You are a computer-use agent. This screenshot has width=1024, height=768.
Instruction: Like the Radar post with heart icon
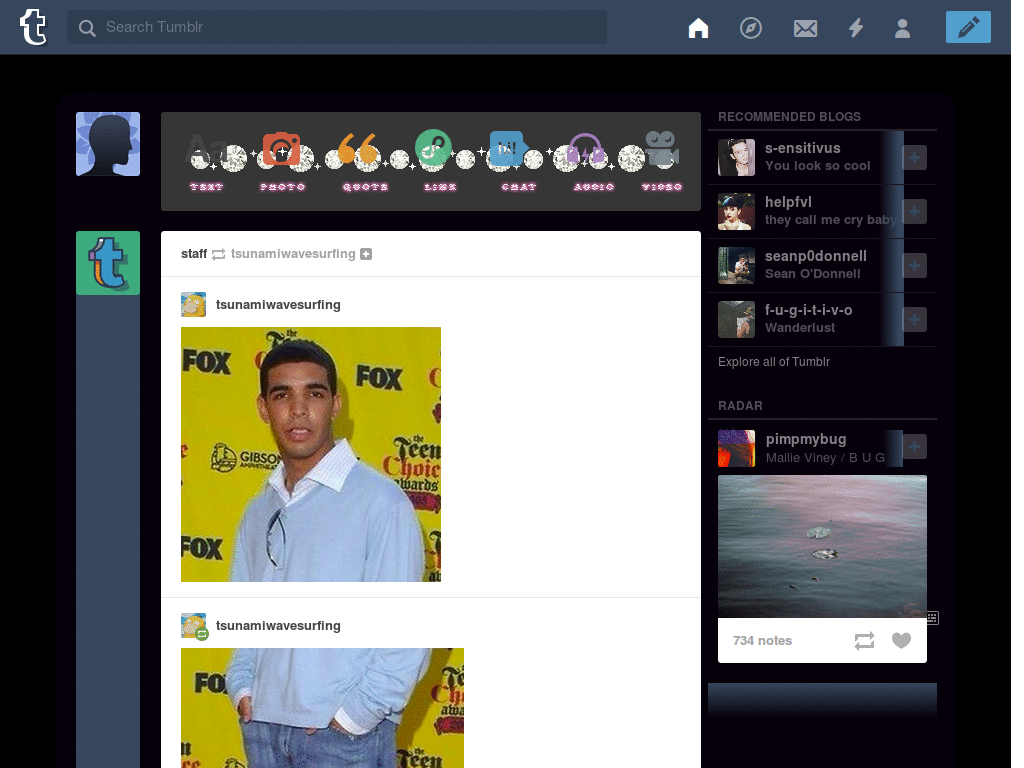pyautogui.click(x=901, y=641)
